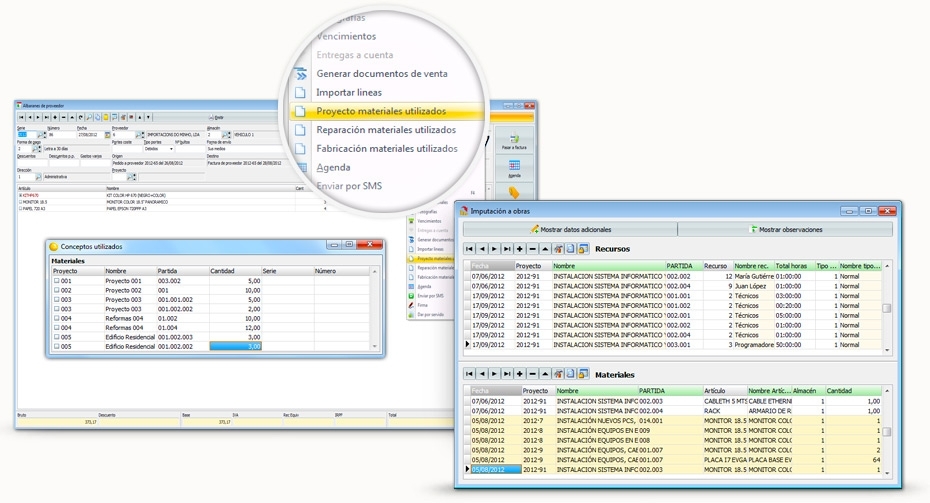Remove row with minus in Recursos navigator
Viewport: 930px width, 503px height.
point(532,249)
